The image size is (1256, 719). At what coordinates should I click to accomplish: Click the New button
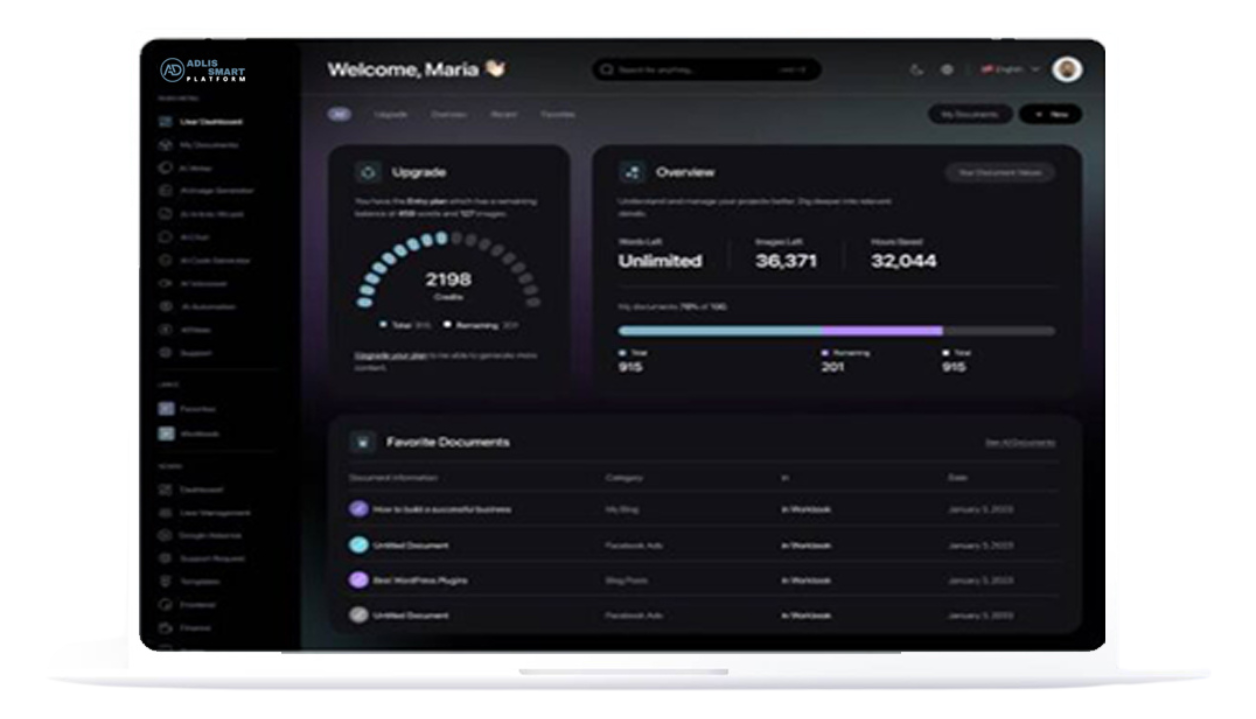pos(1050,114)
